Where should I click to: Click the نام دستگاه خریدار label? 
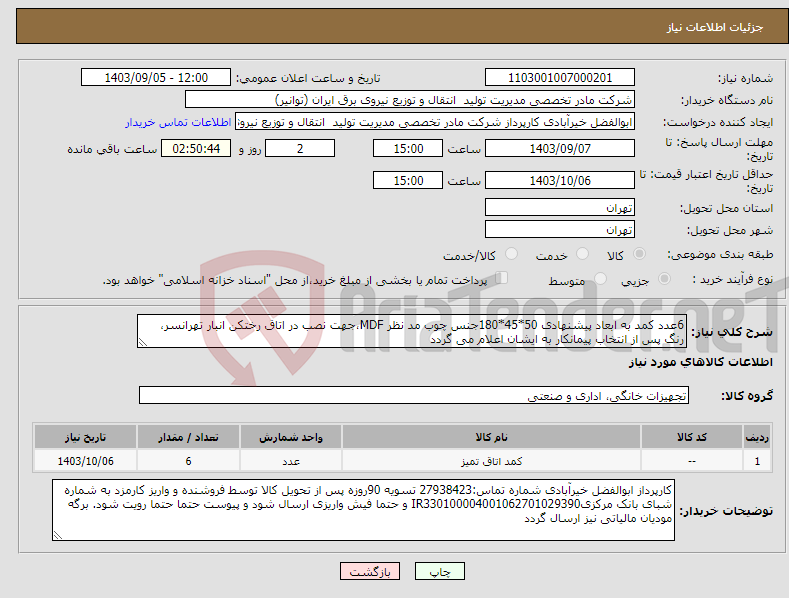pyautogui.click(x=727, y=101)
